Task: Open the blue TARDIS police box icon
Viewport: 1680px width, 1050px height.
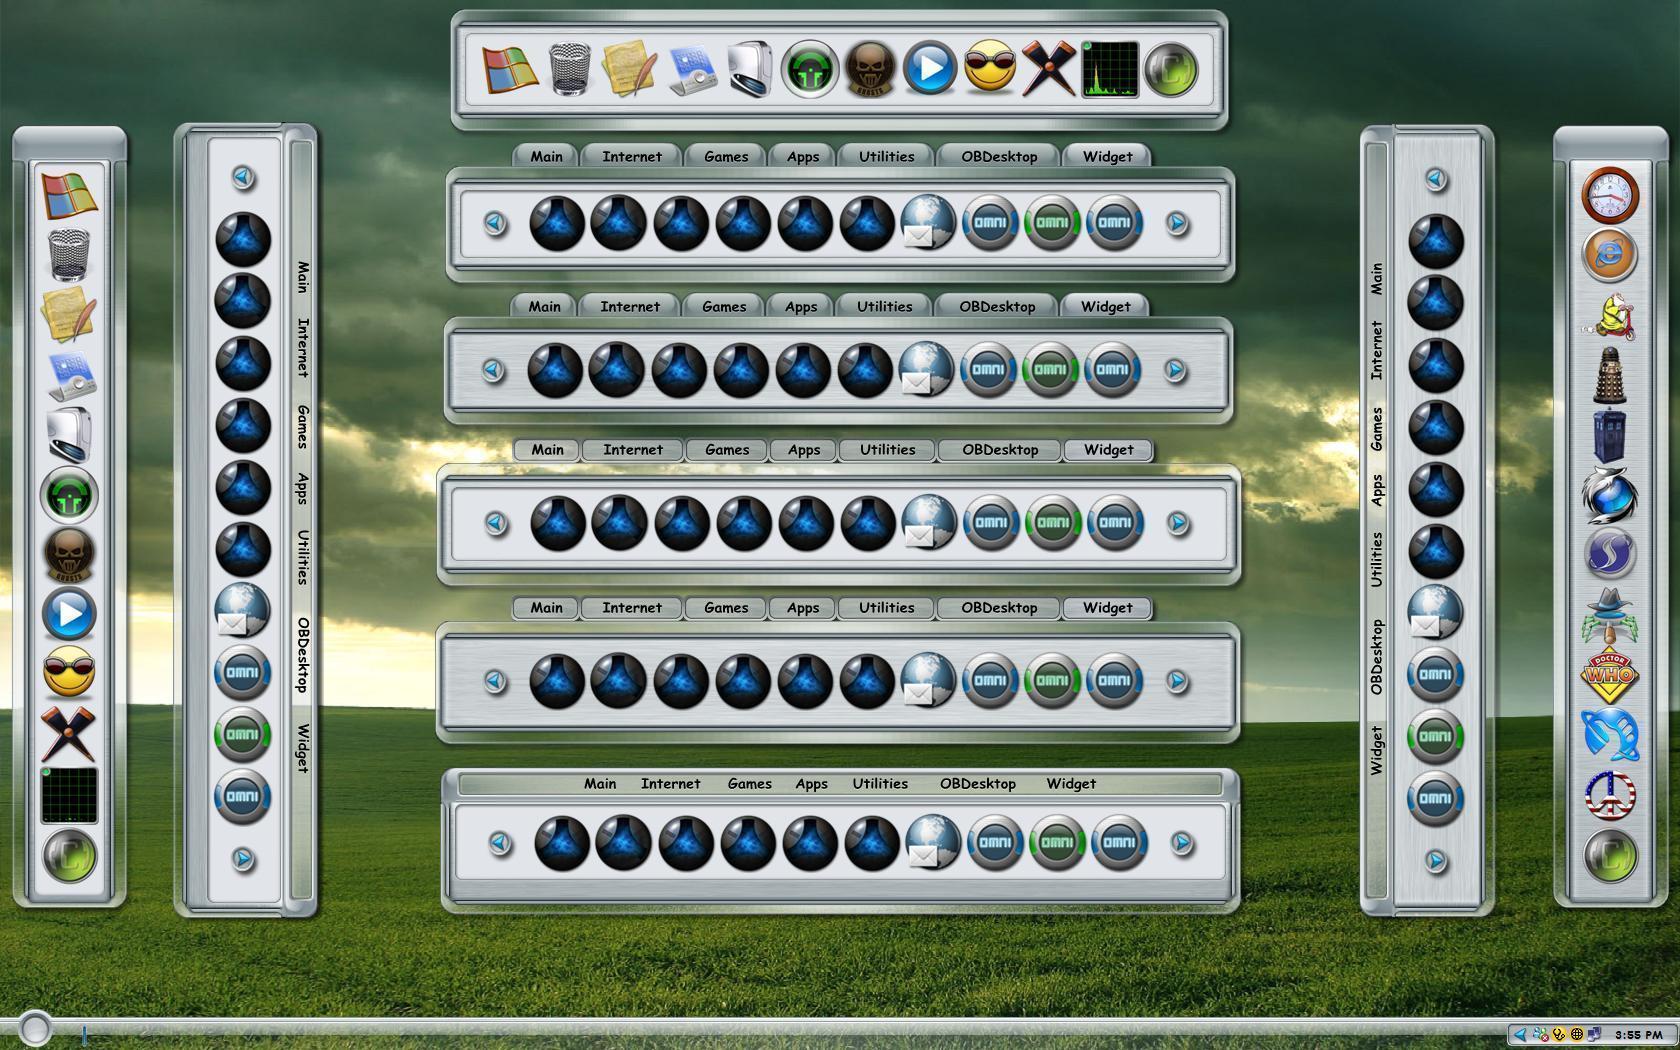Action: [1610, 436]
